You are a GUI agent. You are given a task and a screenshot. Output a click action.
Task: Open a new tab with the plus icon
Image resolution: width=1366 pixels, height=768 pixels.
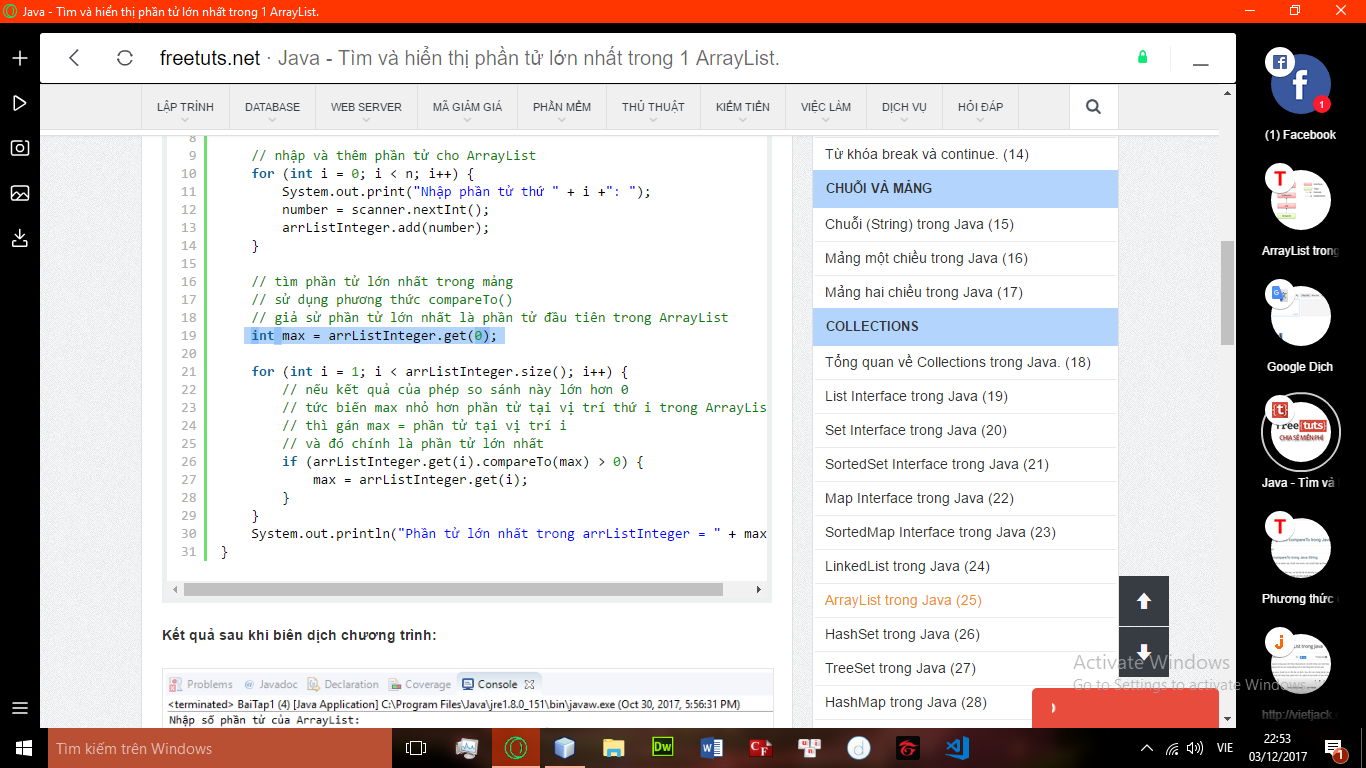pos(19,58)
